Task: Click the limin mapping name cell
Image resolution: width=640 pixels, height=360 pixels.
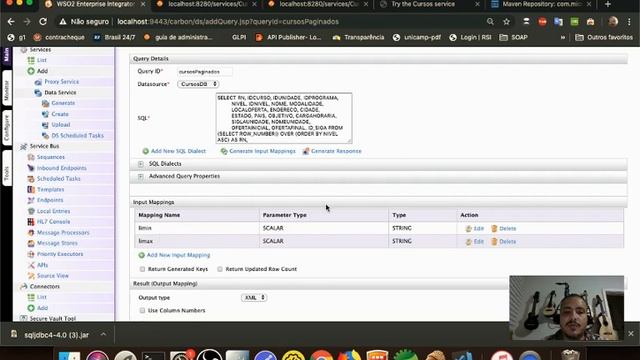Action: (197, 228)
